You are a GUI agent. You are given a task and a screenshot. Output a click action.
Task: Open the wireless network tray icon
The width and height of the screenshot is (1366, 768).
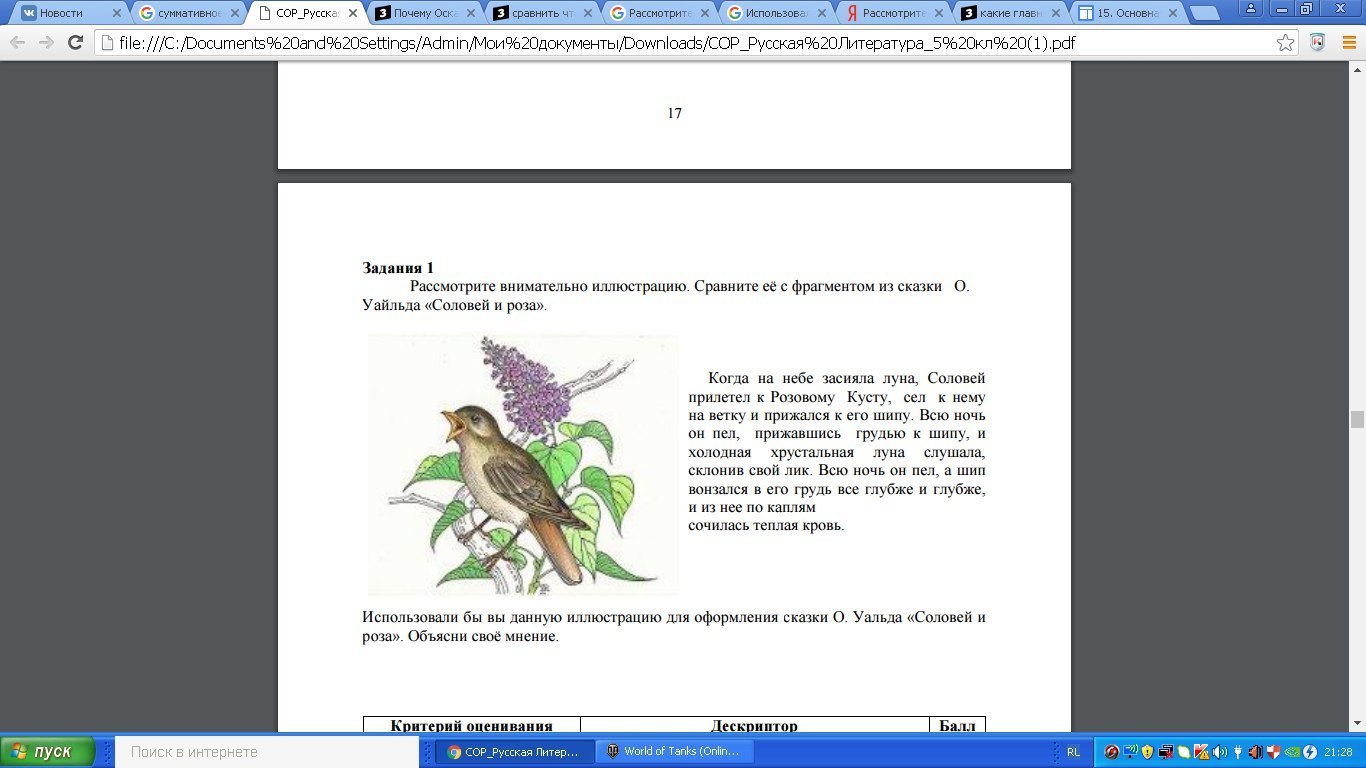click(x=1129, y=752)
